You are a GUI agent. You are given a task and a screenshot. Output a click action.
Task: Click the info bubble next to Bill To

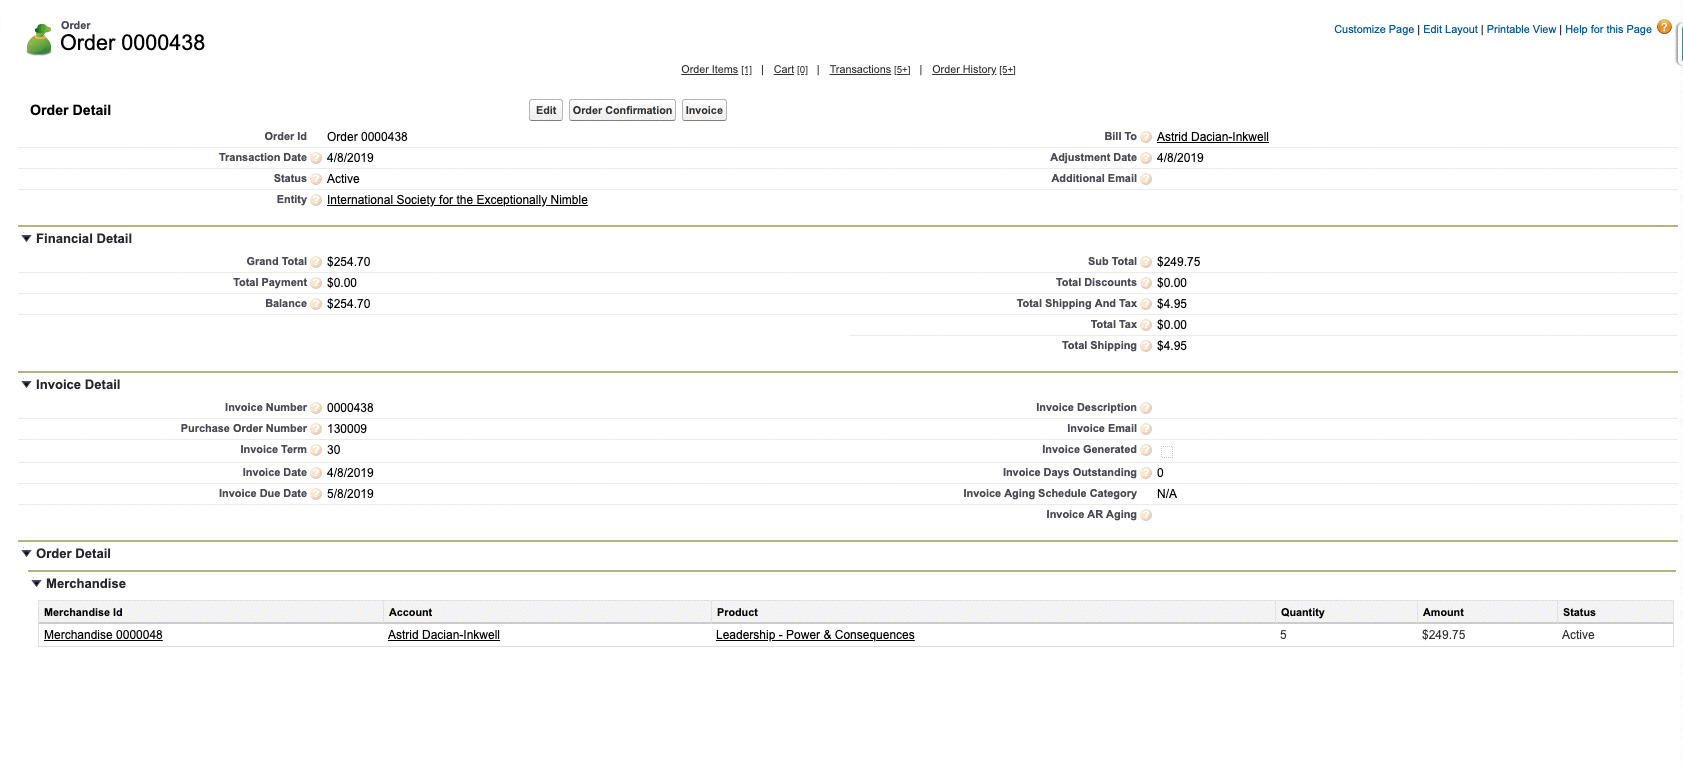tap(1146, 137)
